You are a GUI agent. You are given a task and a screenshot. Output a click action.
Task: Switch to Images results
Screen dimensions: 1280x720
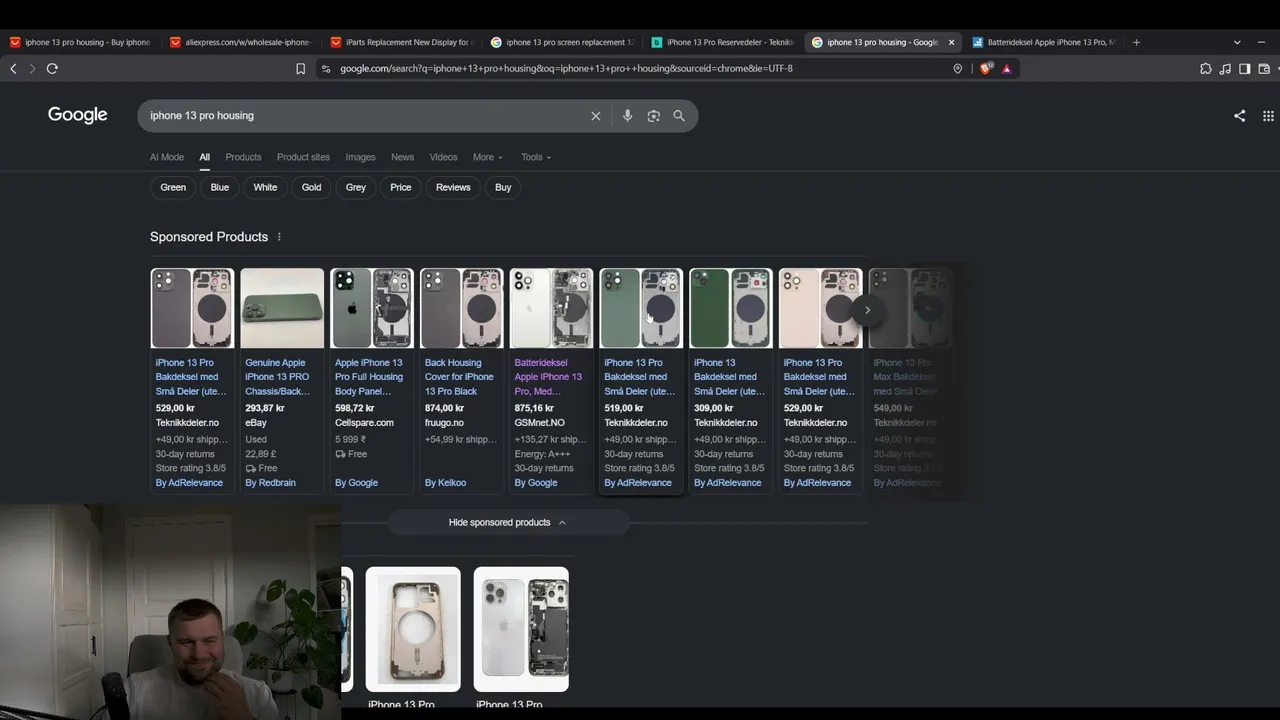pyautogui.click(x=360, y=157)
